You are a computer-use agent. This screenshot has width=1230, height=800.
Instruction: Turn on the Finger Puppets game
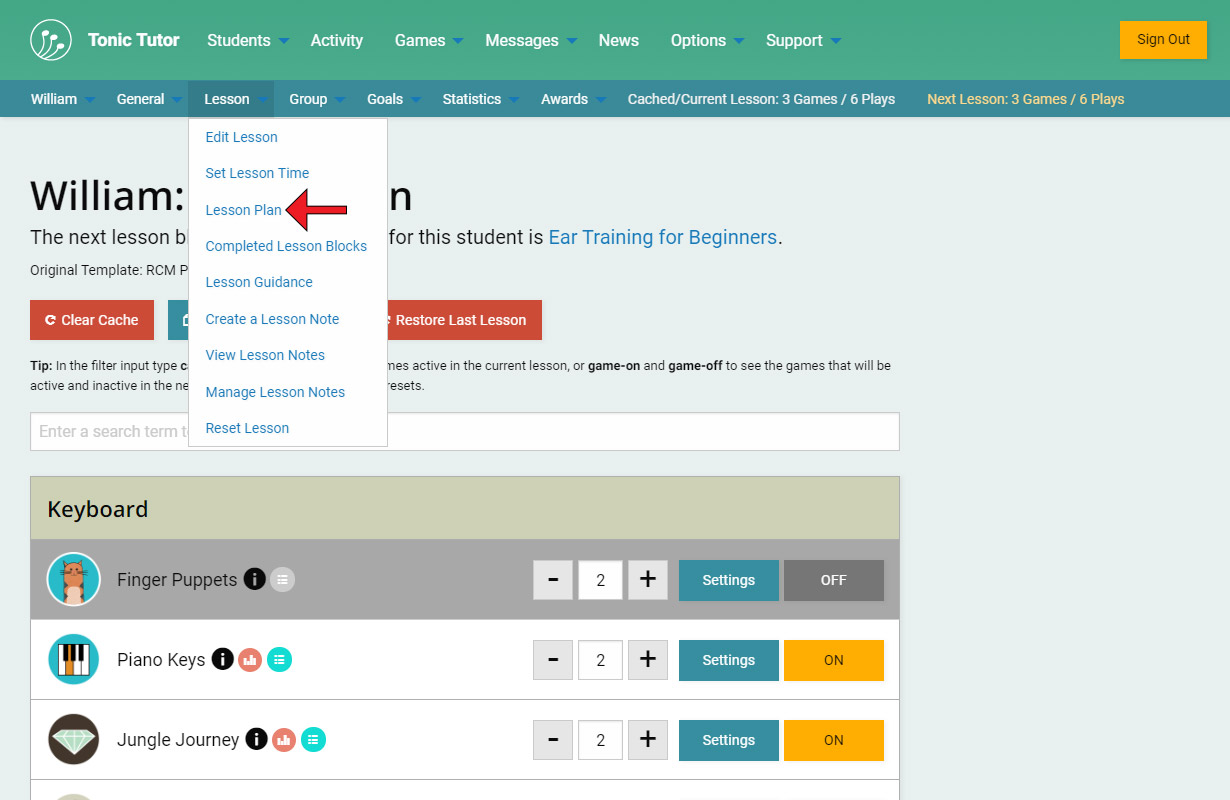[x=833, y=580]
